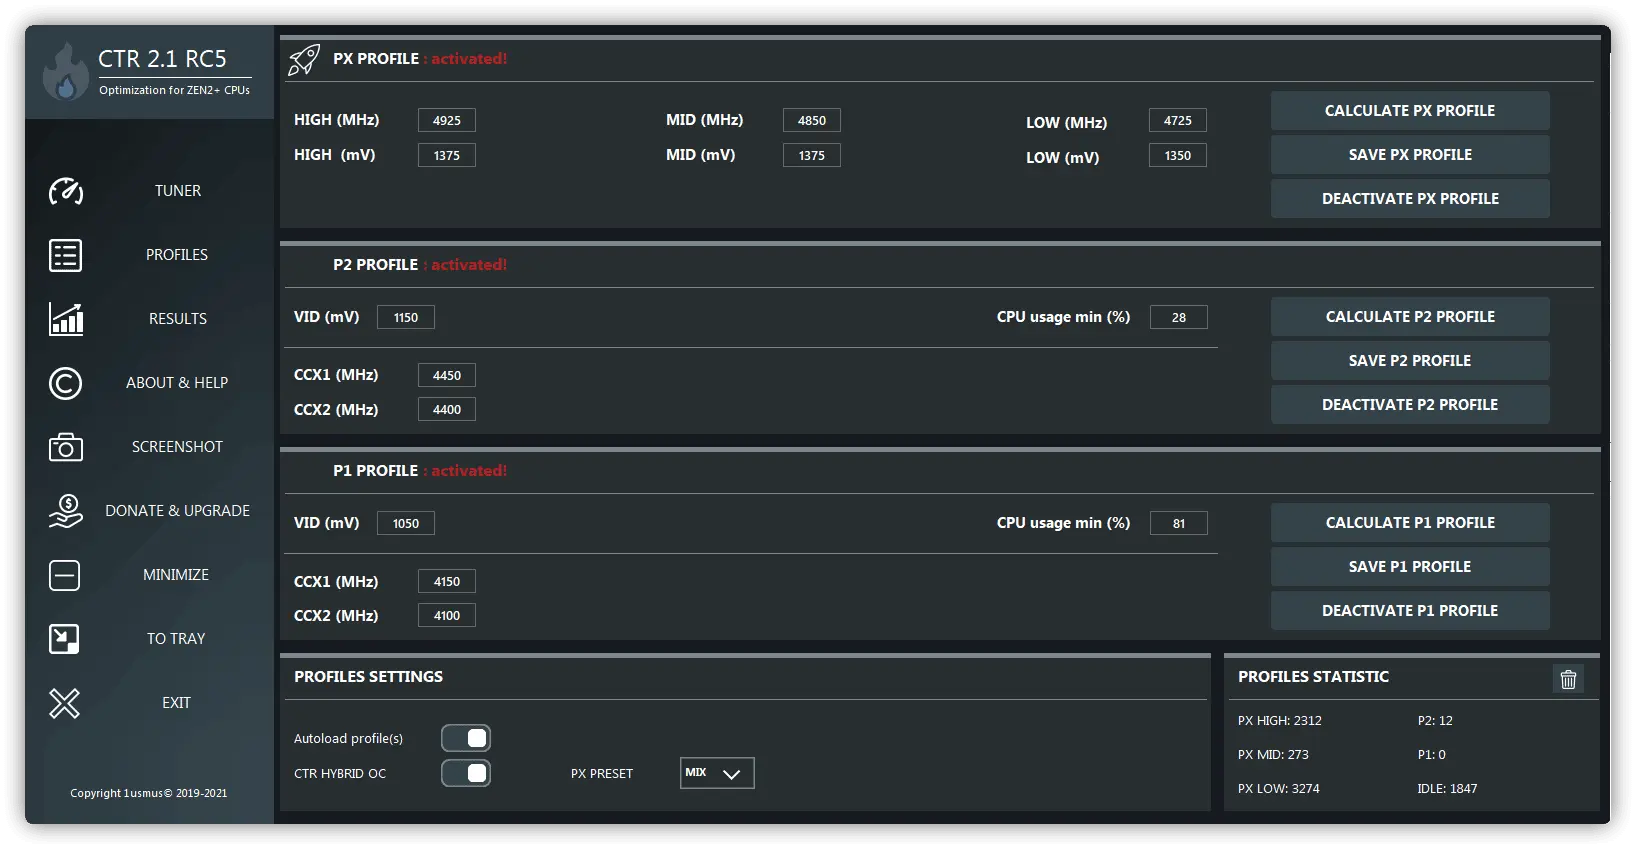Click P2 CPU usage min field 28

pyautogui.click(x=1179, y=317)
